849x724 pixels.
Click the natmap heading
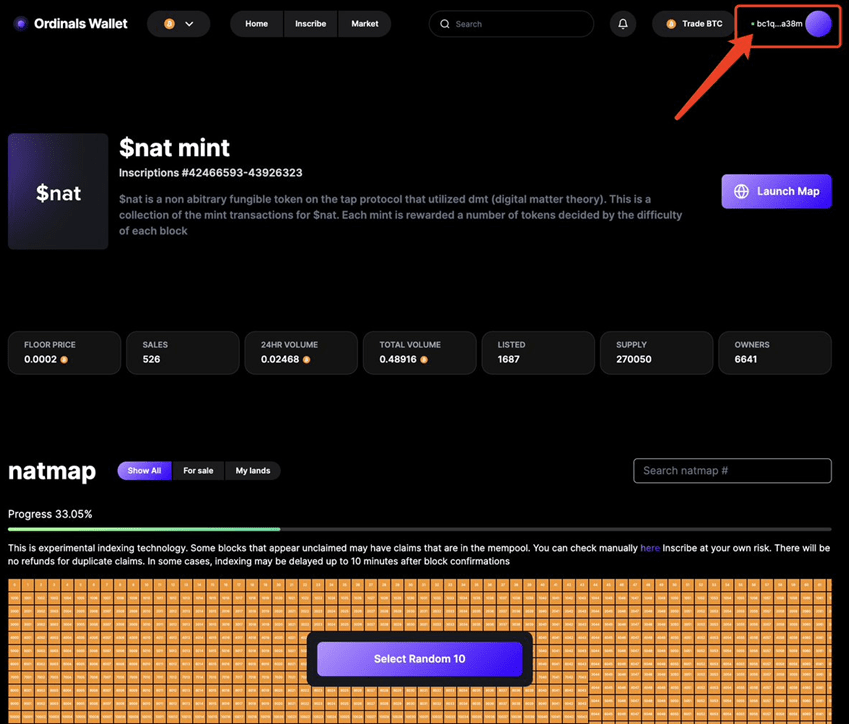(x=52, y=471)
